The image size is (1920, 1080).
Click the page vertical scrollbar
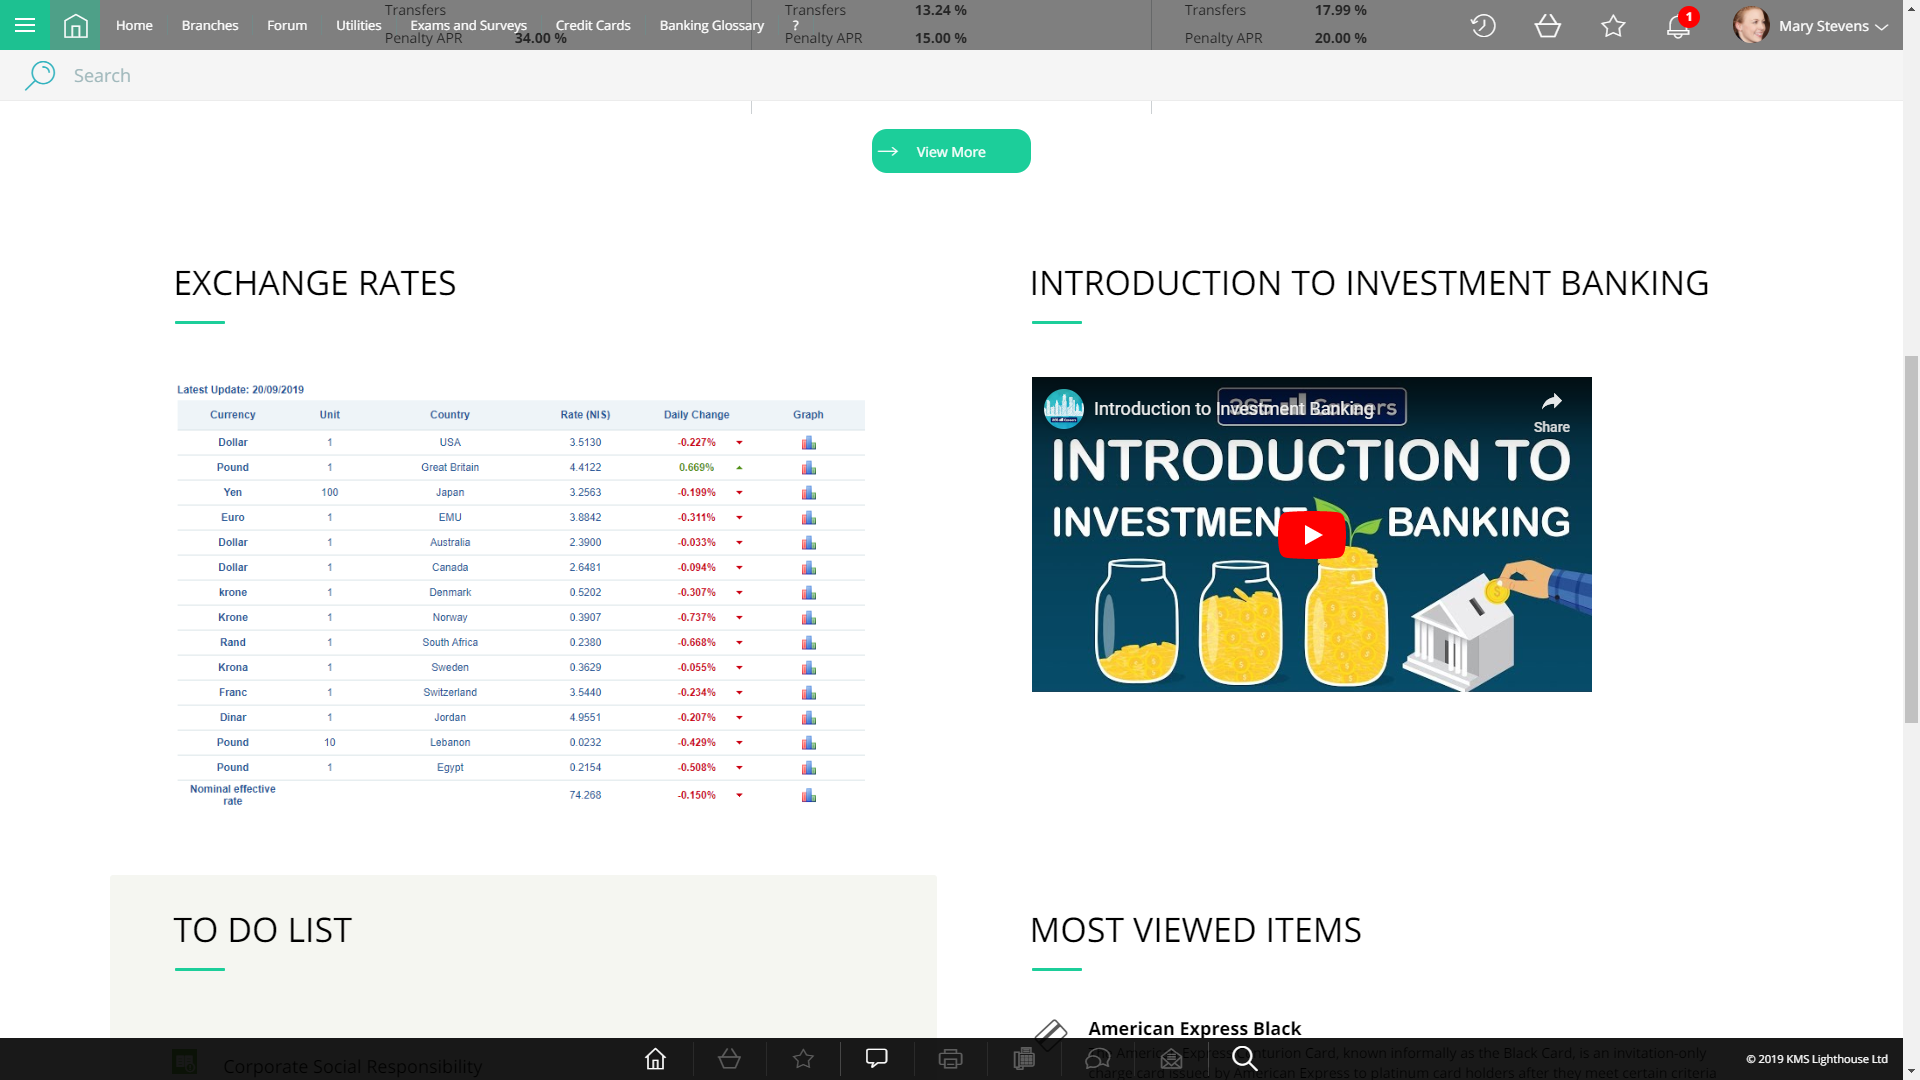pyautogui.click(x=1911, y=539)
